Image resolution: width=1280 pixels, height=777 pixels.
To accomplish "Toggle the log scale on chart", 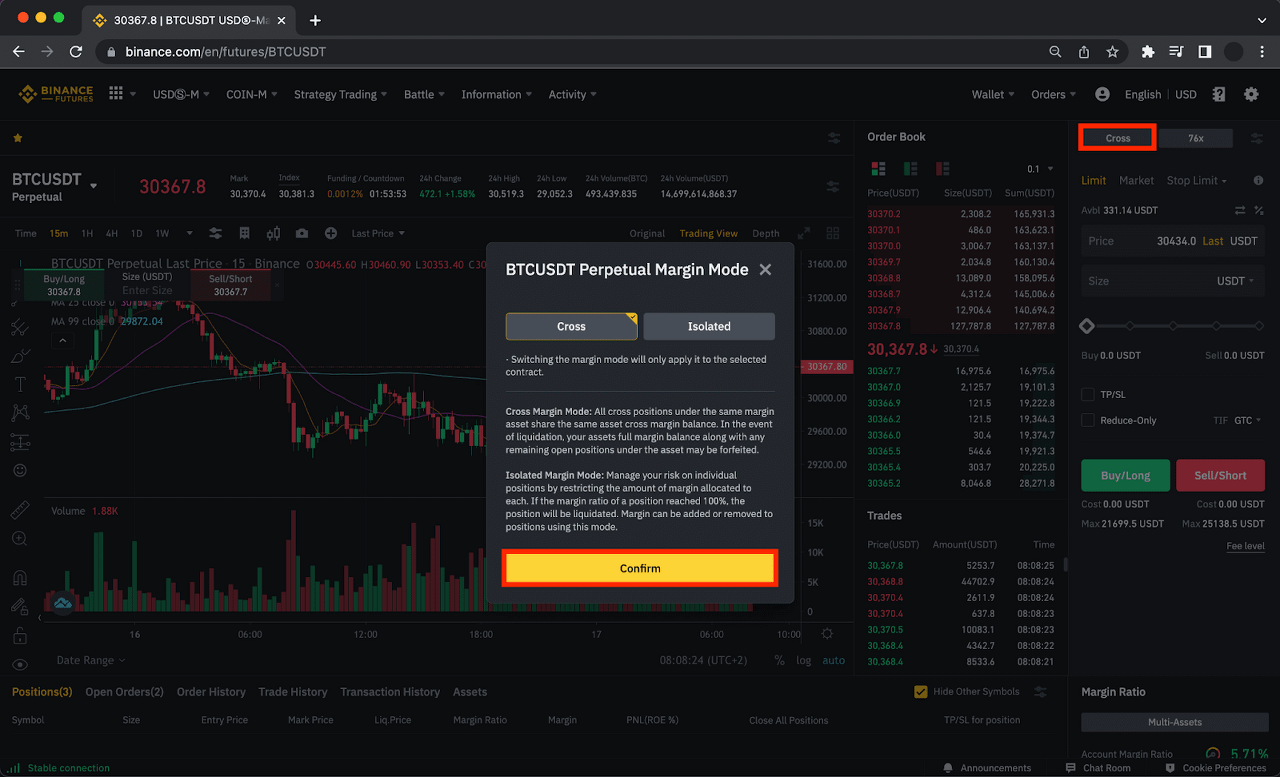I will point(804,660).
